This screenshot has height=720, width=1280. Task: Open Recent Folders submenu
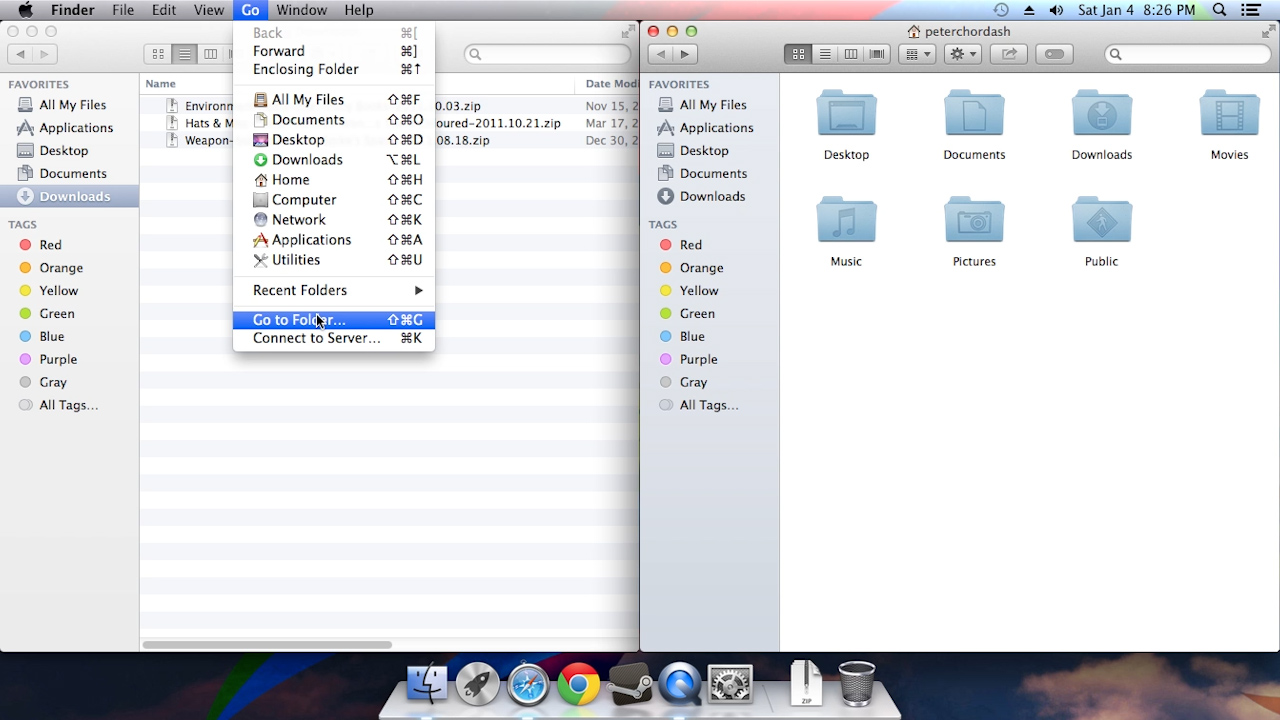pyautogui.click(x=334, y=290)
